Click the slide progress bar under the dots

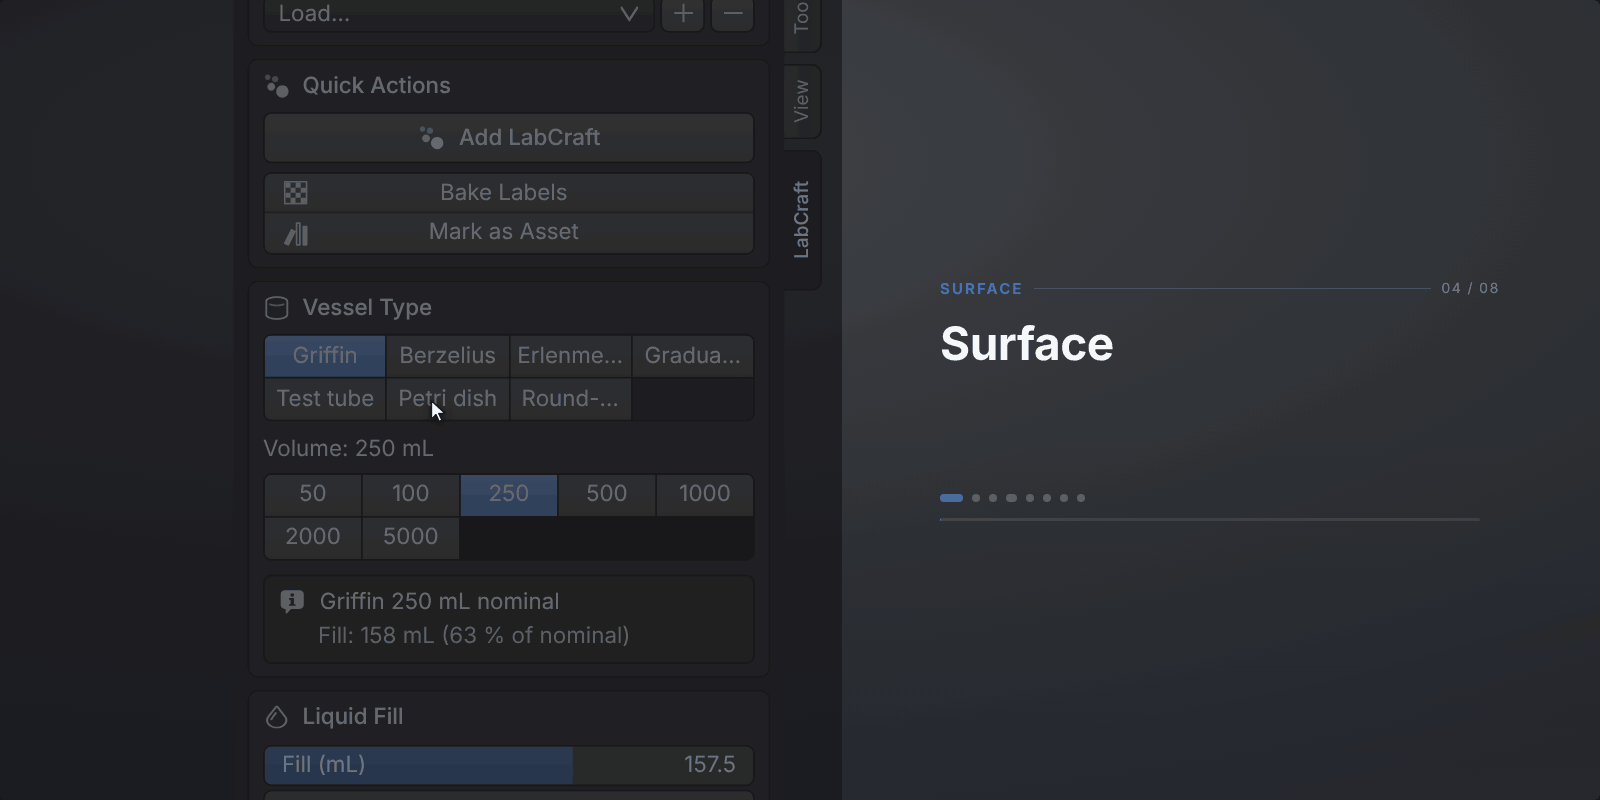tap(1210, 520)
